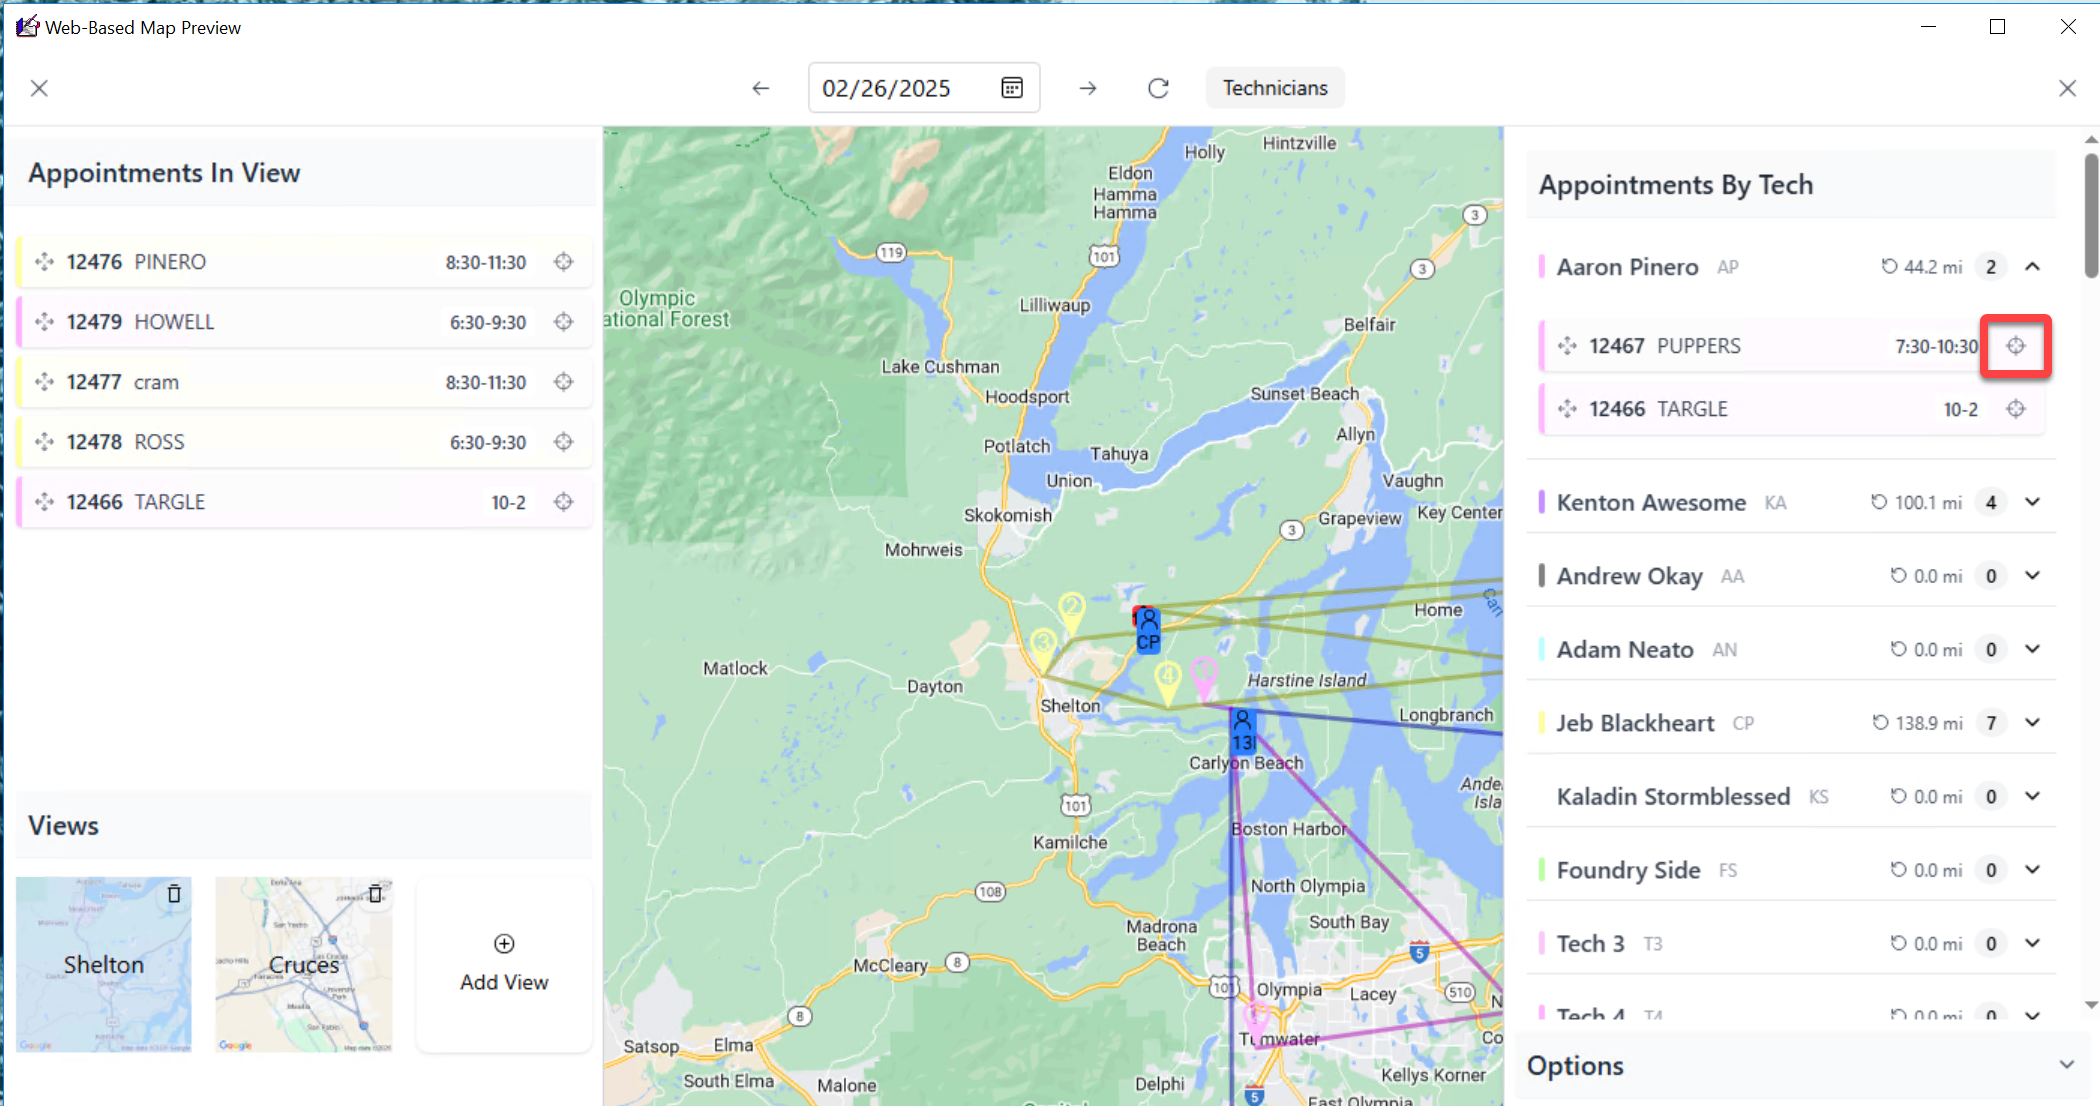Delete the Shelton saved view

pyautogui.click(x=174, y=893)
